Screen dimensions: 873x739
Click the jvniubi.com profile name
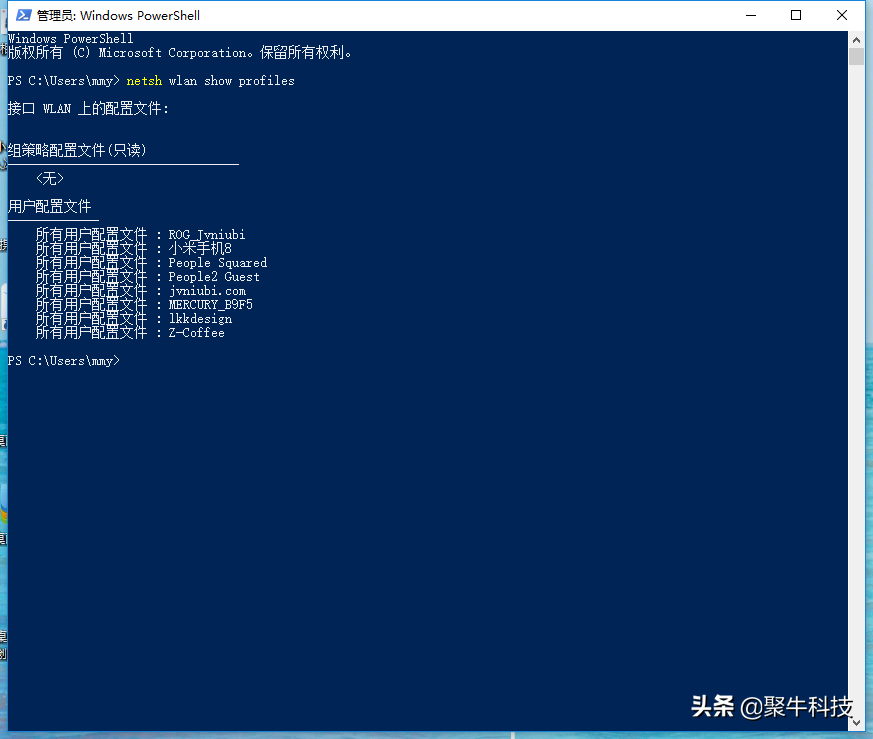click(x=207, y=291)
